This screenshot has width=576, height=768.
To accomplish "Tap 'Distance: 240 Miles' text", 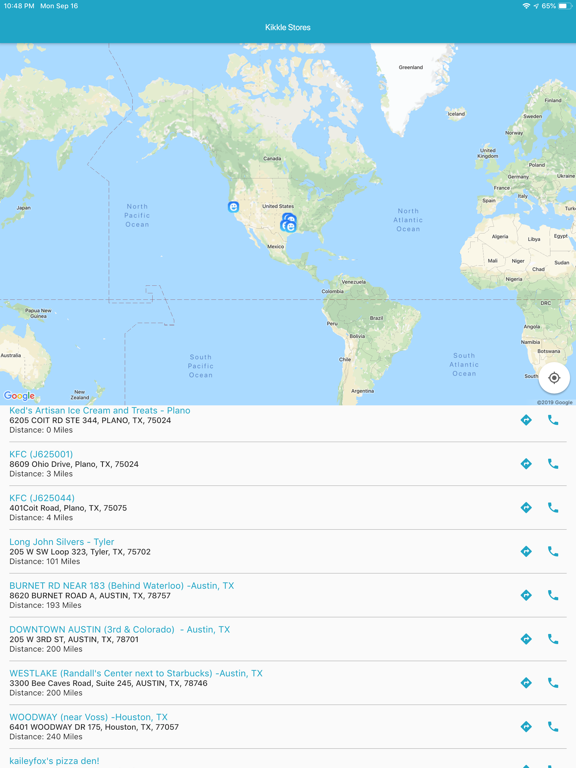I will point(46,737).
